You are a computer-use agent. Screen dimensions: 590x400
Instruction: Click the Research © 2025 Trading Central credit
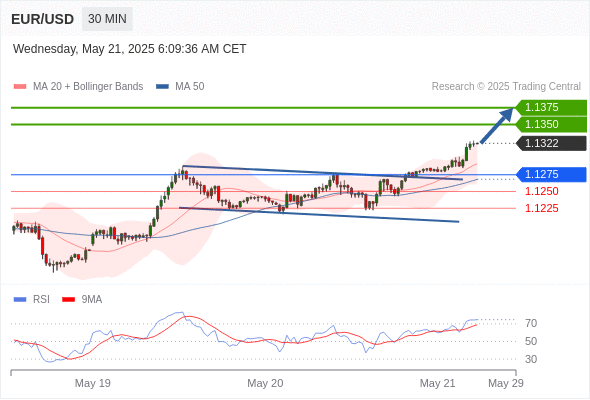tap(506, 87)
